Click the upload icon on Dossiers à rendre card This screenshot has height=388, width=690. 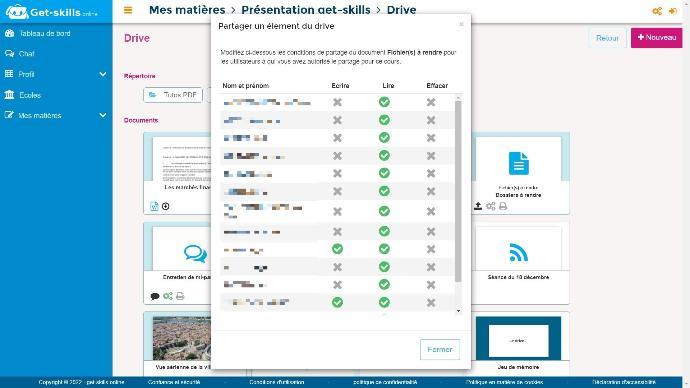click(478, 206)
